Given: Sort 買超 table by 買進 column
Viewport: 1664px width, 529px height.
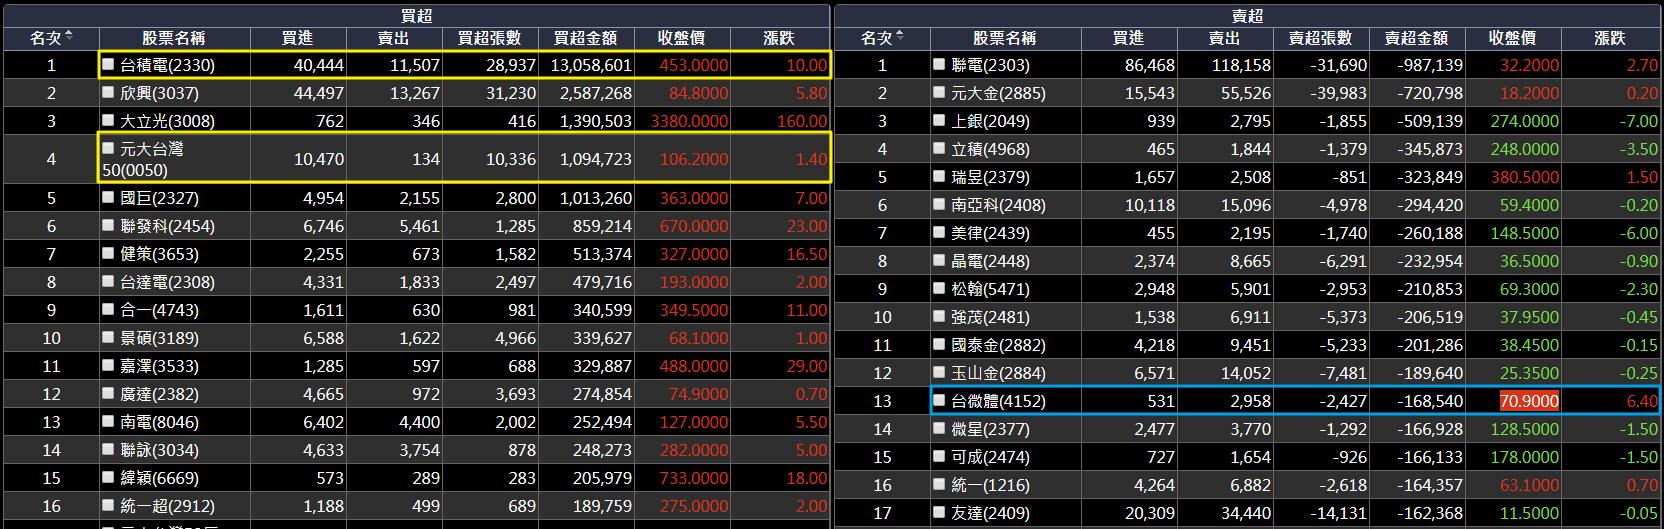Looking at the screenshot, I should coord(298,38).
